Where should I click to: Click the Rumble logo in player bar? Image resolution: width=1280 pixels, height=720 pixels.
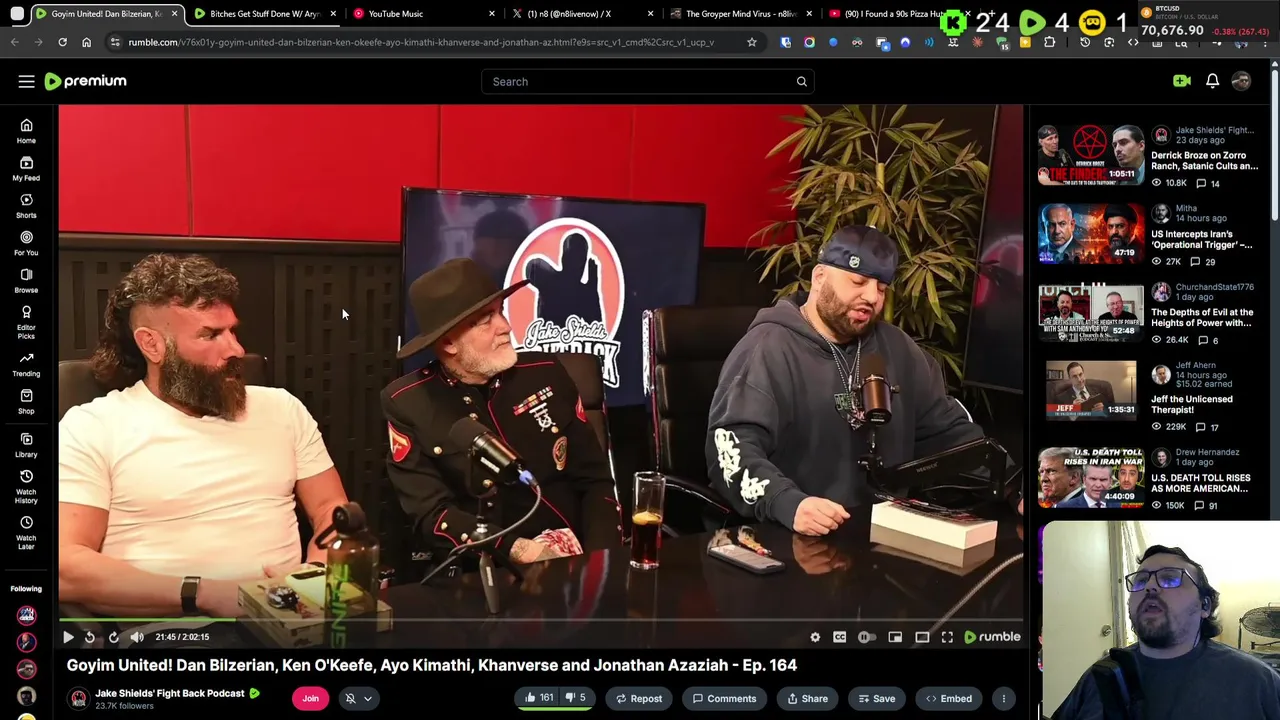(992, 637)
